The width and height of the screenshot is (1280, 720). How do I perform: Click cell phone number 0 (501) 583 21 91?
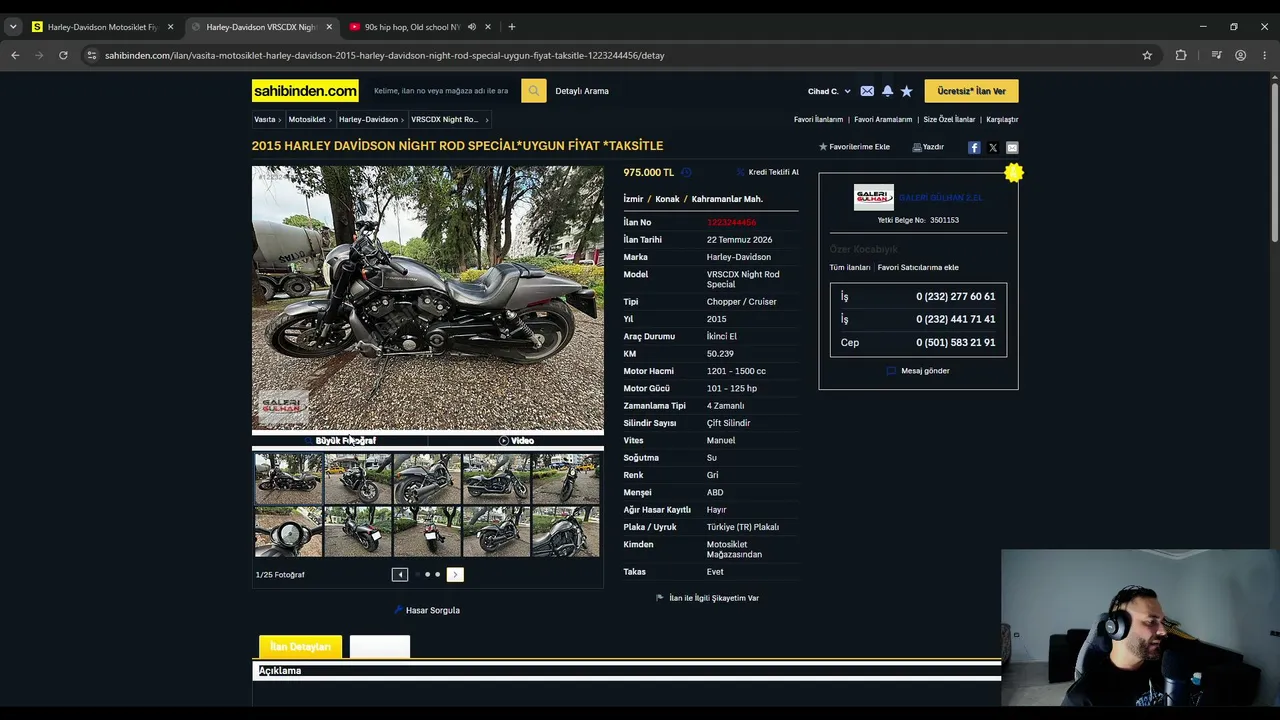955,342
